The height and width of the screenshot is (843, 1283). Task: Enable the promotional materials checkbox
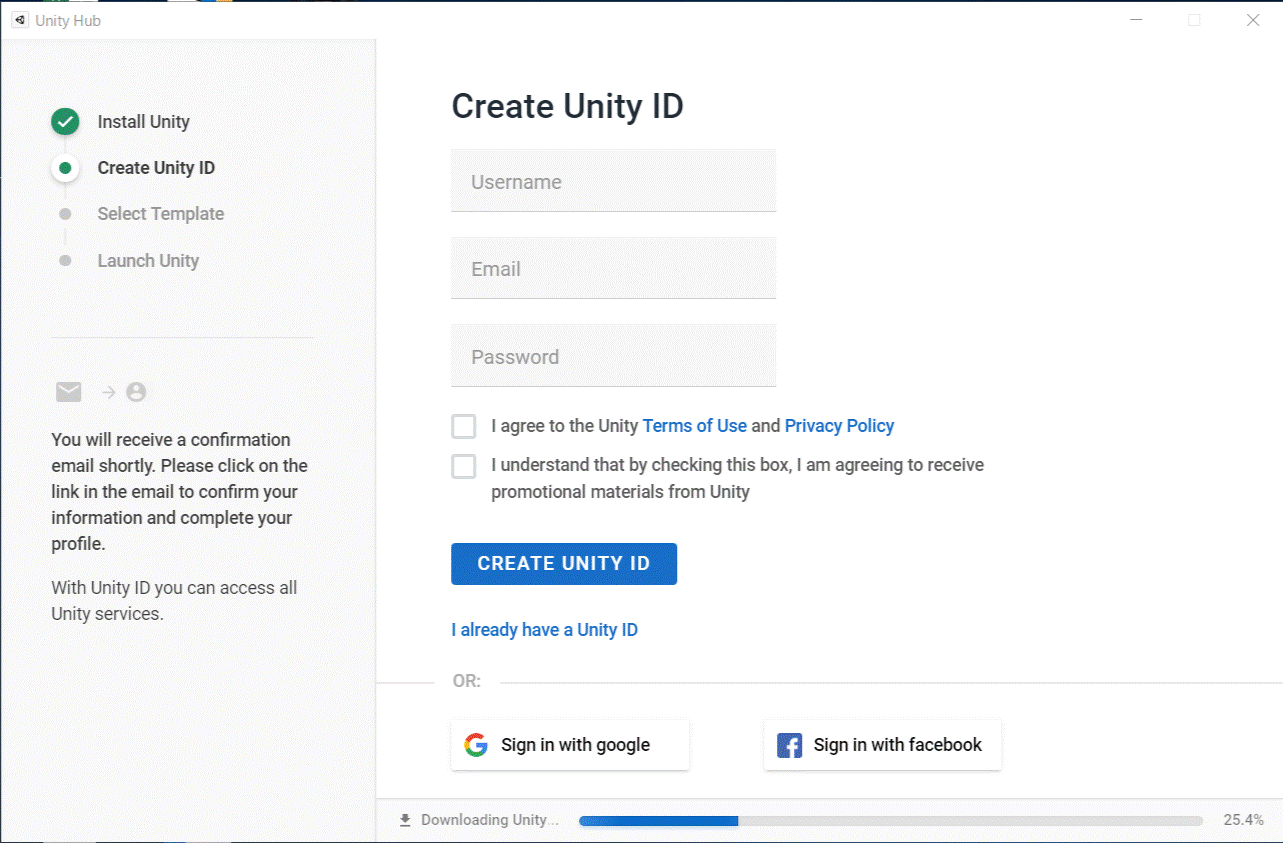(464, 466)
